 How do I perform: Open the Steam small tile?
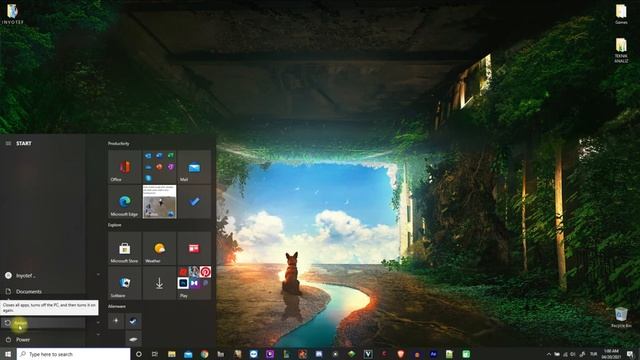[x=133, y=321]
